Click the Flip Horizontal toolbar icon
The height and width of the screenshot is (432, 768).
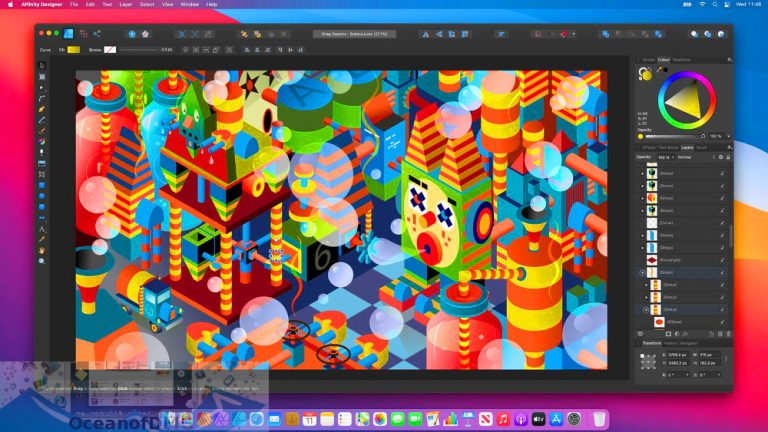pyautogui.click(x=426, y=34)
